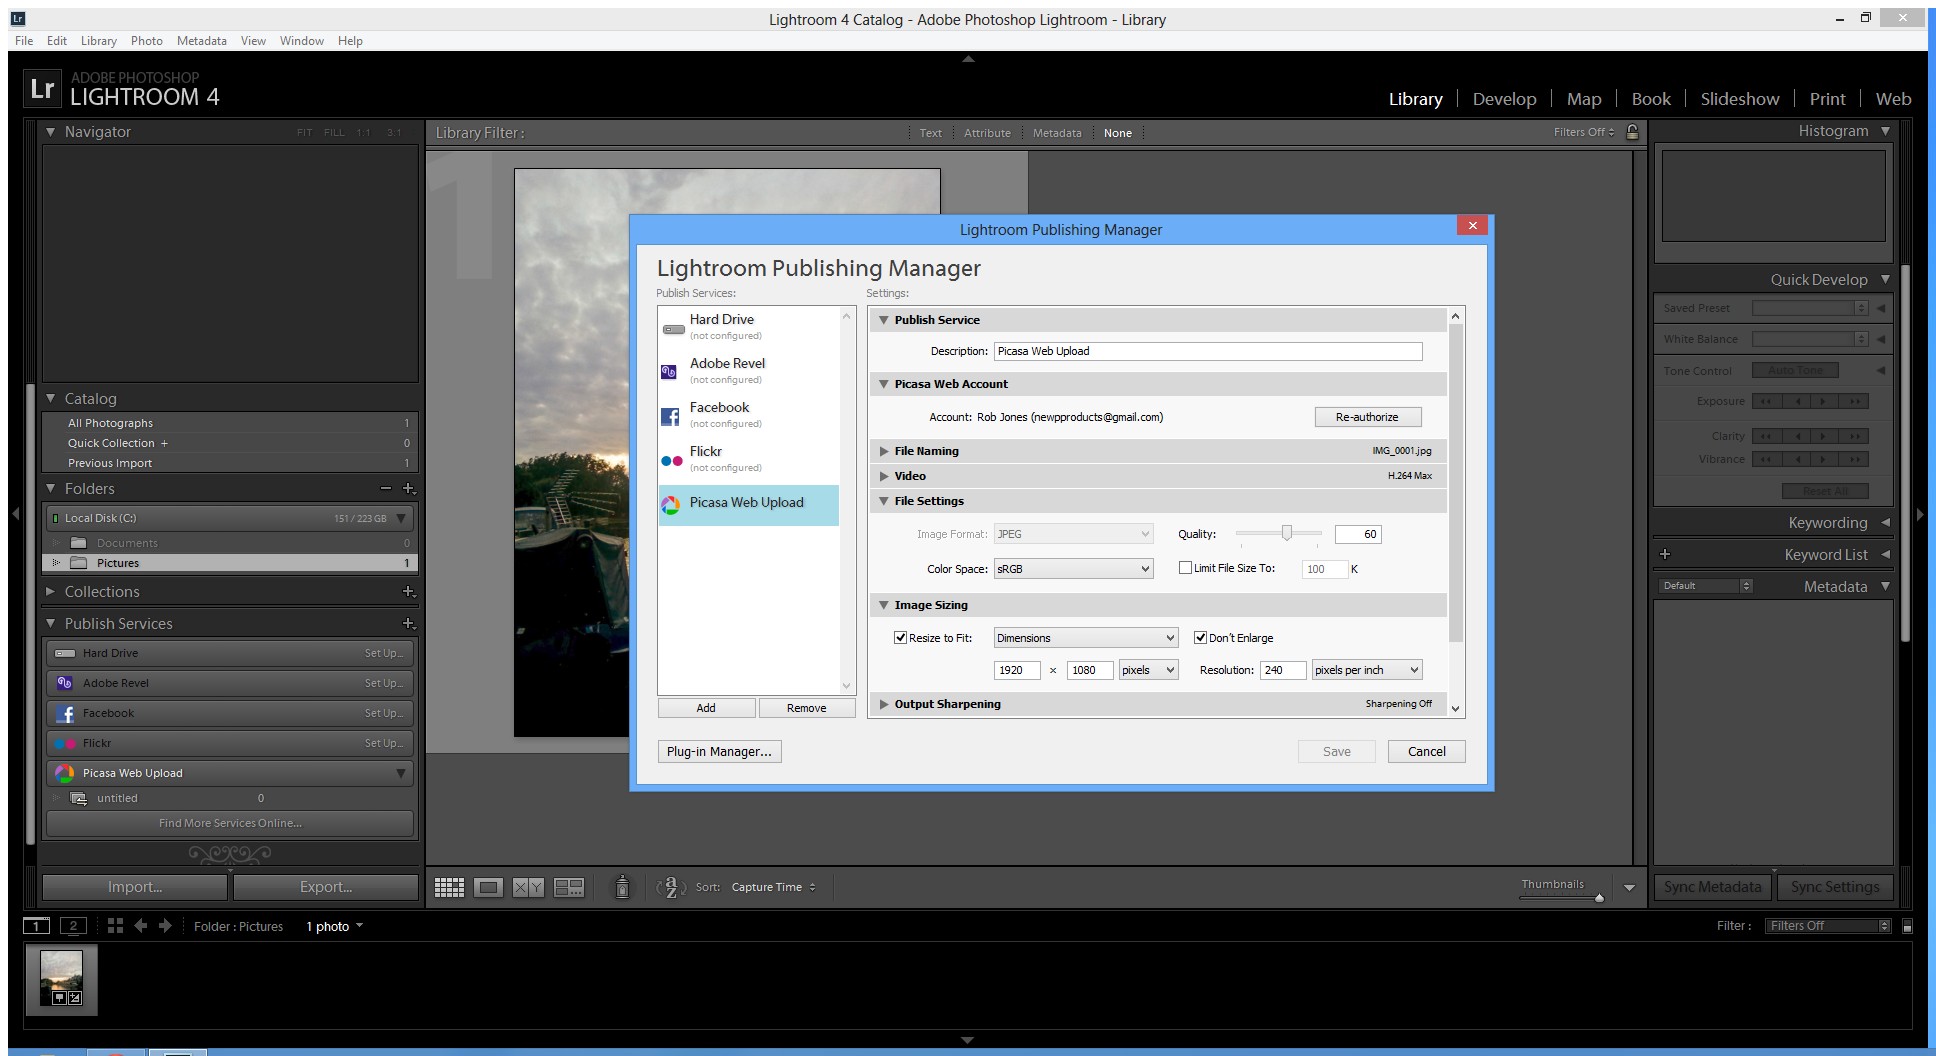Screen dimensions: 1936x1056
Task: Switch to the Develop module
Action: tap(1504, 99)
